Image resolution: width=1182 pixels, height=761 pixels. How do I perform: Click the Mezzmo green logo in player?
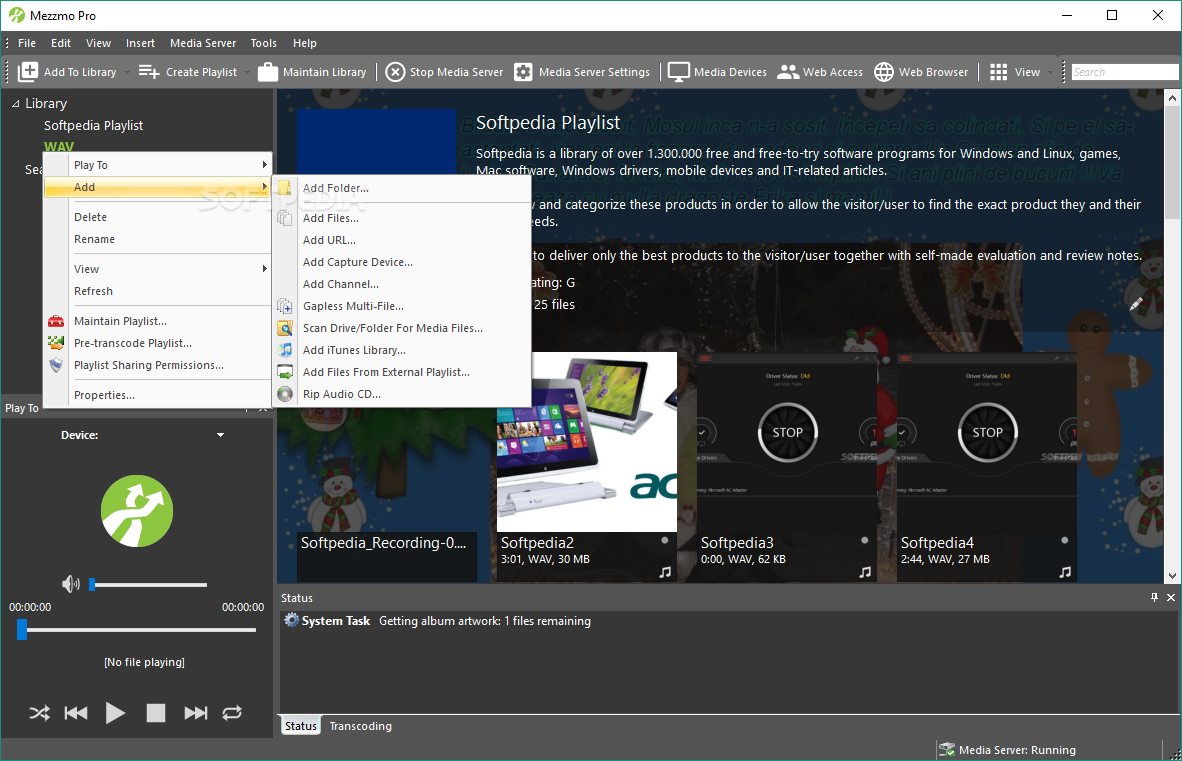[137, 511]
